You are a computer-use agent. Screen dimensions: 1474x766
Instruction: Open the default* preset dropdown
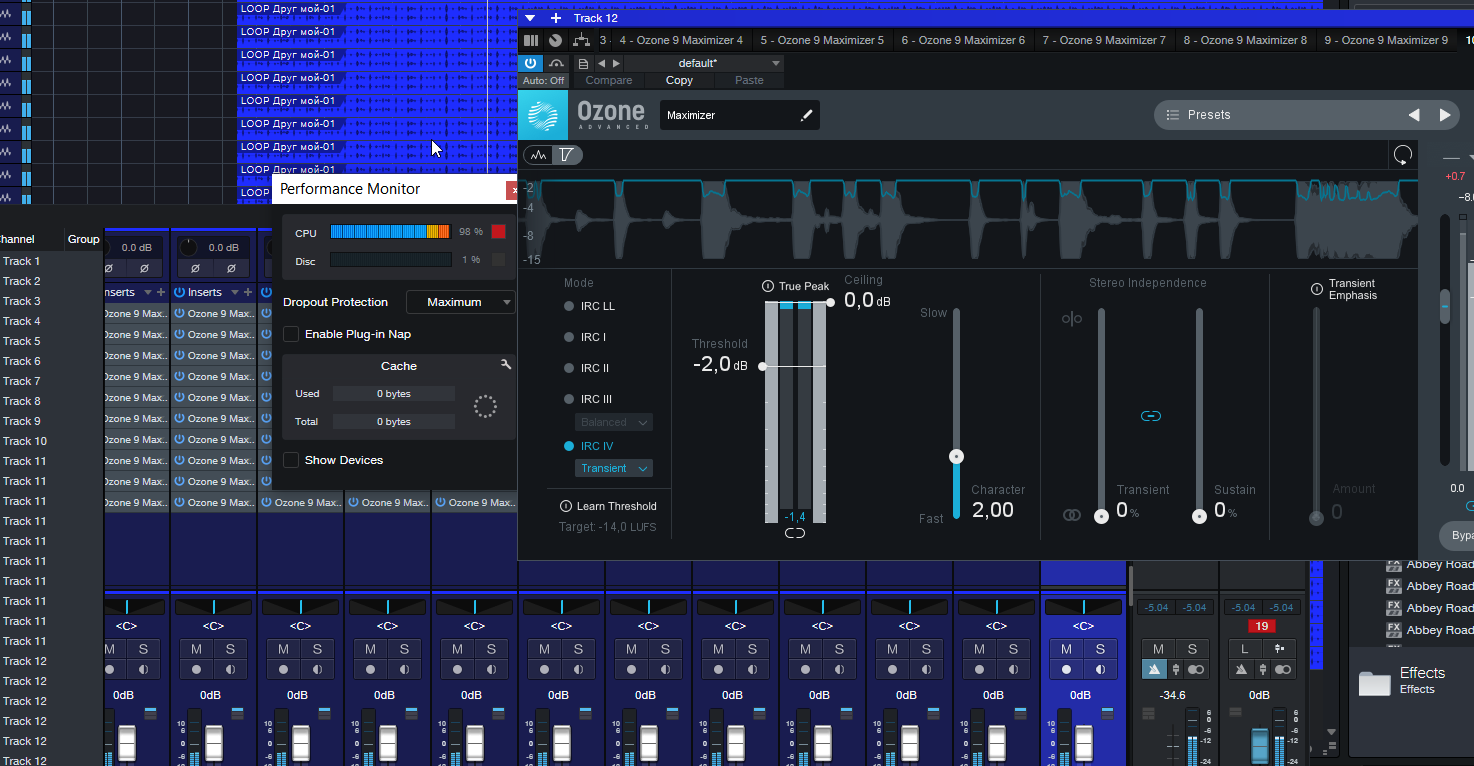[703, 63]
